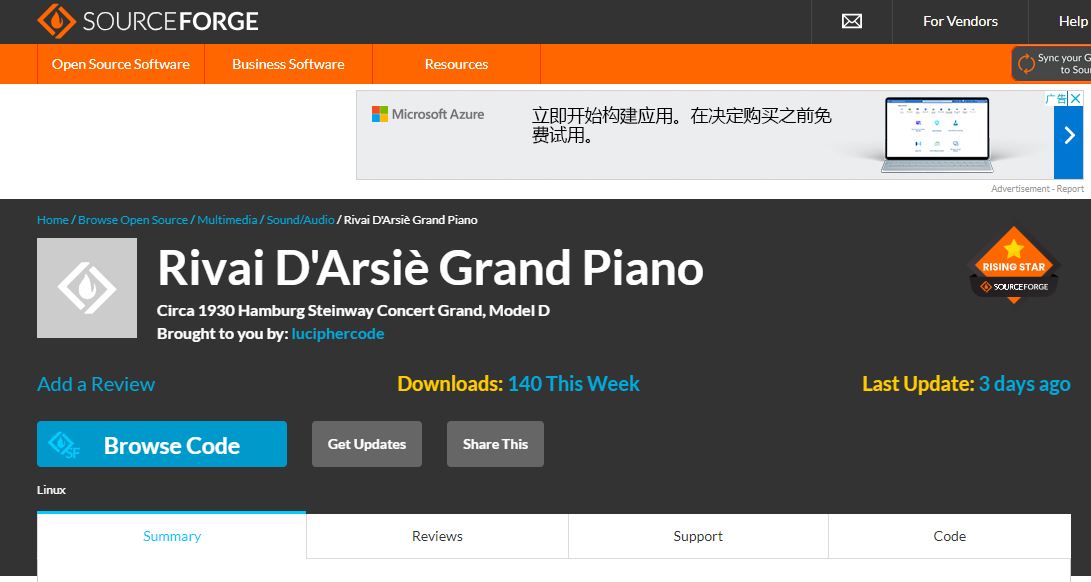Click the gray project logo thumbnail
The image size is (1091, 582).
click(x=87, y=288)
